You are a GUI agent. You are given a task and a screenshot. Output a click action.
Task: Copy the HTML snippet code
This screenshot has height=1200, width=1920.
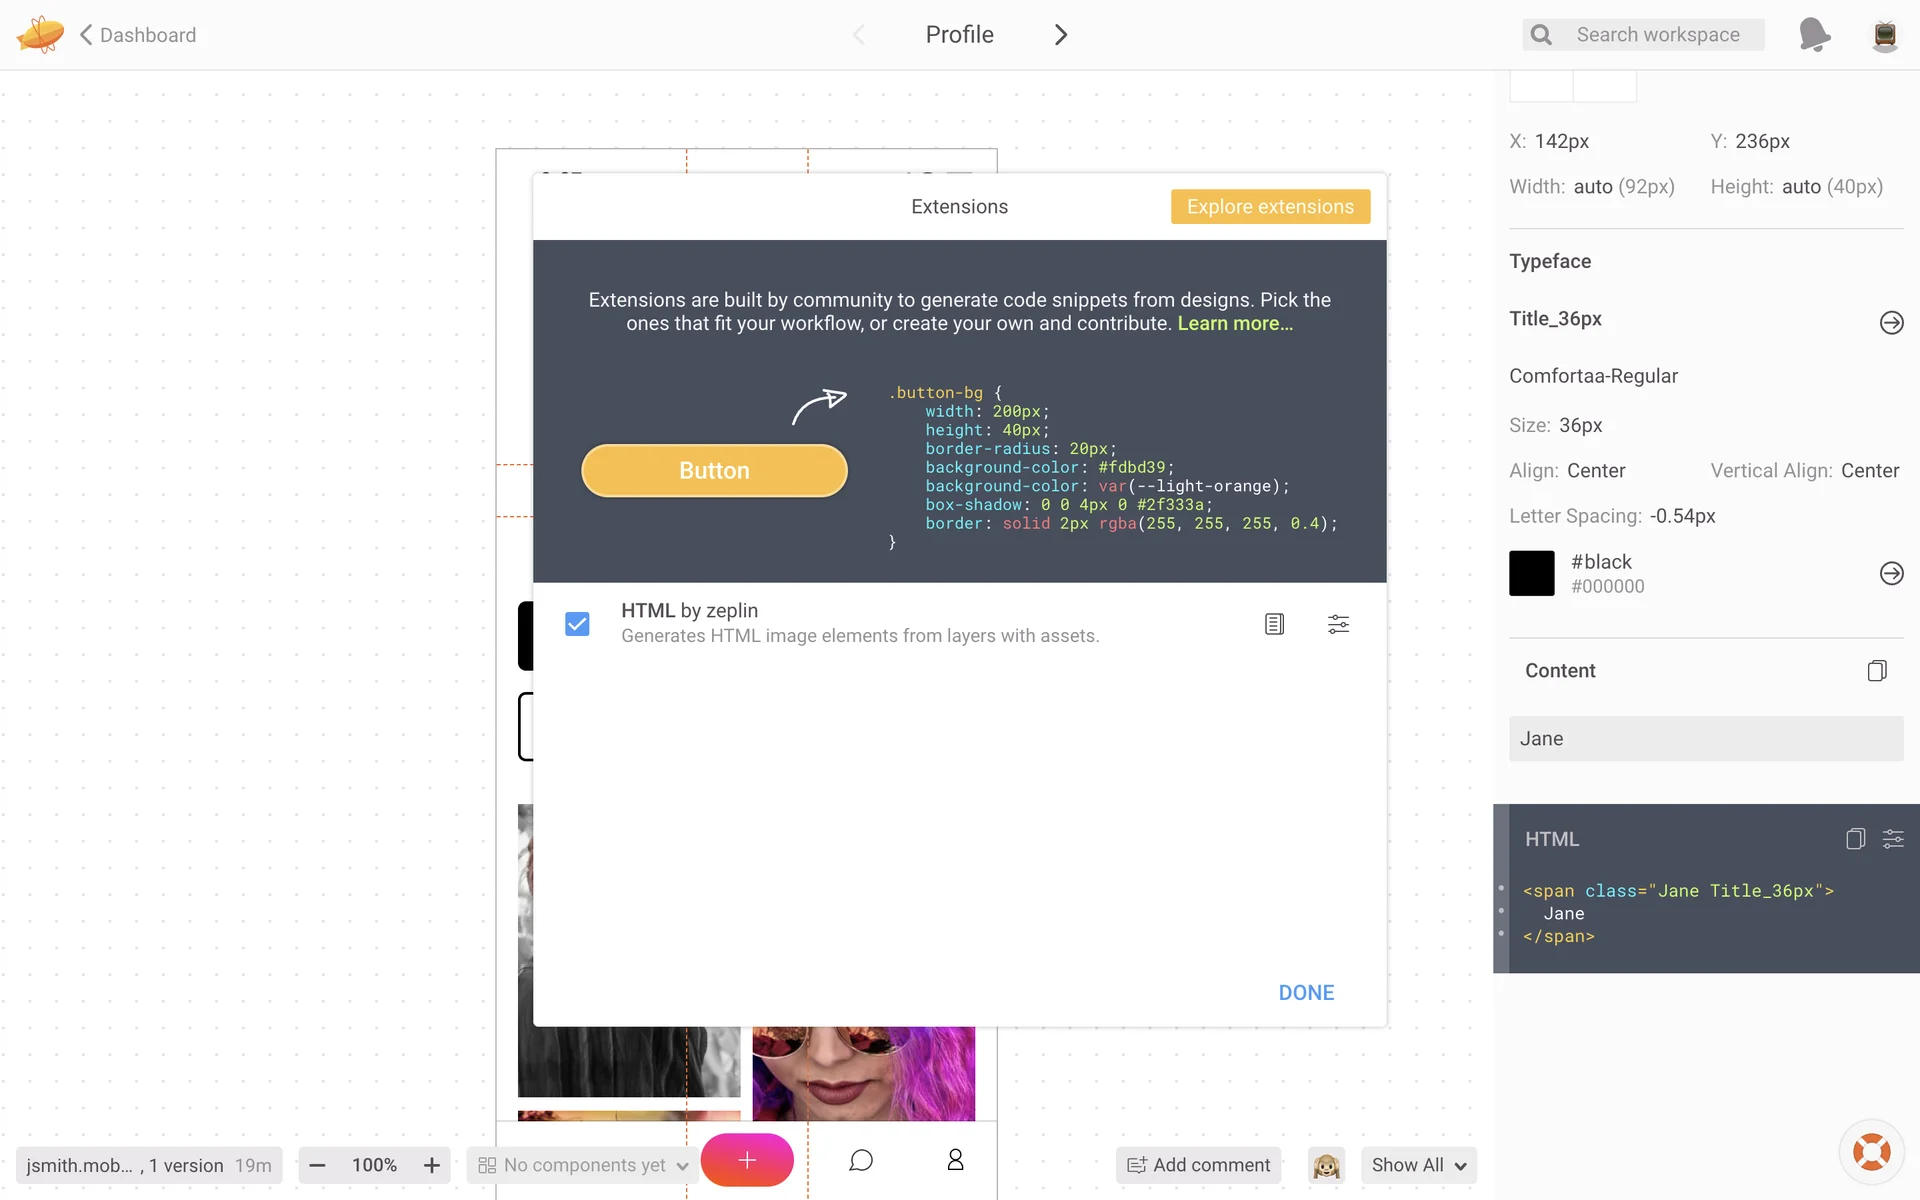[x=1855, y=839]
